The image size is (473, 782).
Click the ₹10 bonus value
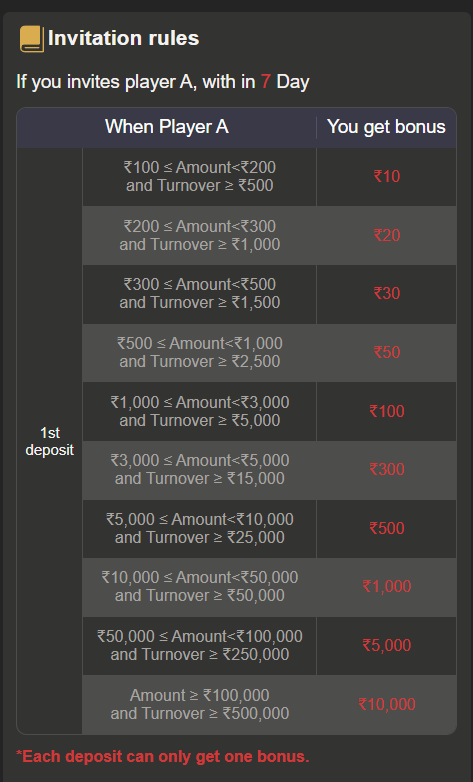(x=387, y=176)
